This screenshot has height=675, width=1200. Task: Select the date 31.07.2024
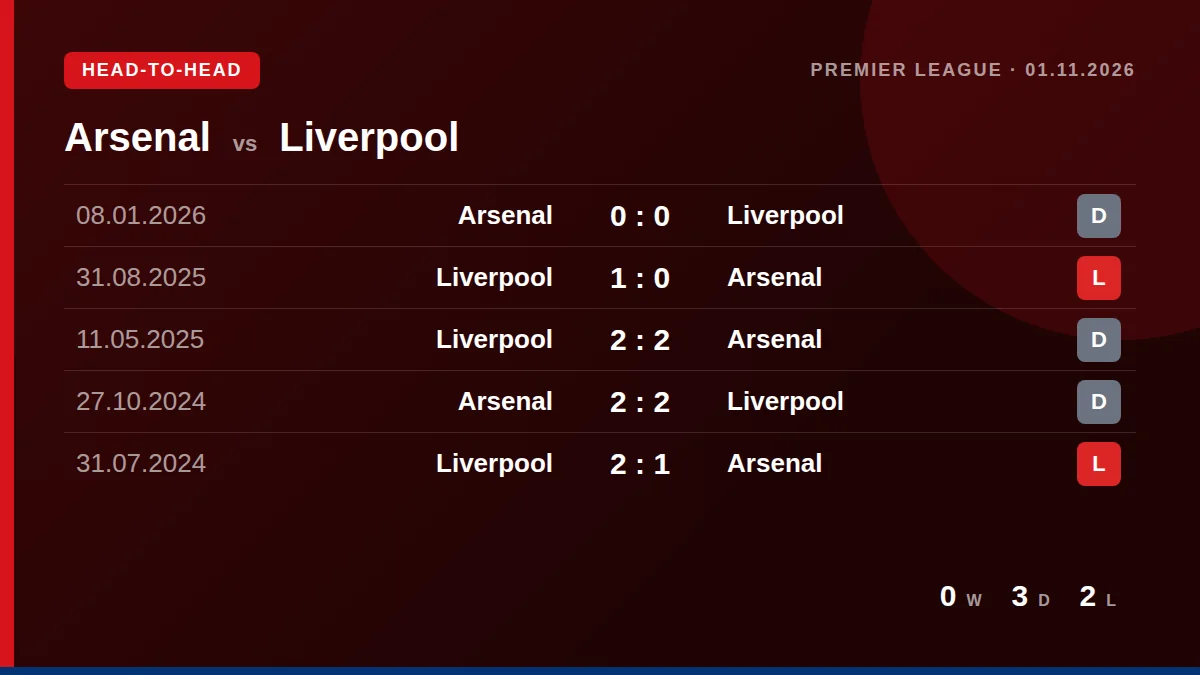click(x=141, y=464)
